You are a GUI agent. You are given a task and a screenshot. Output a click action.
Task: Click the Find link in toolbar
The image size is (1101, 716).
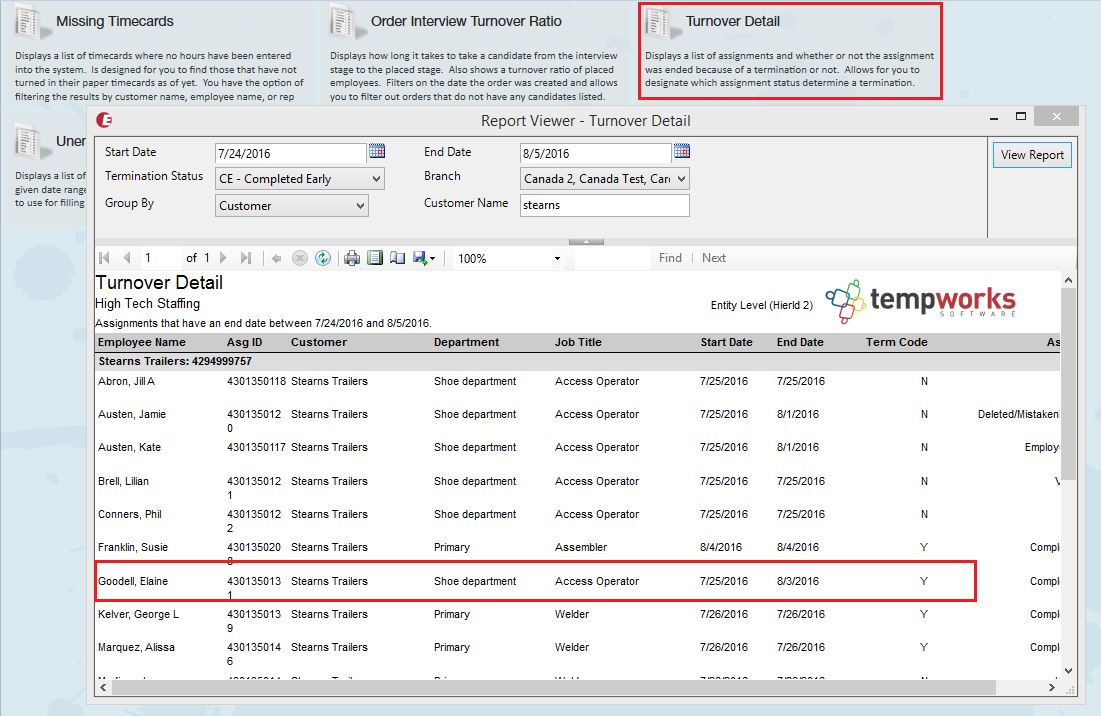tap(670, 258)
